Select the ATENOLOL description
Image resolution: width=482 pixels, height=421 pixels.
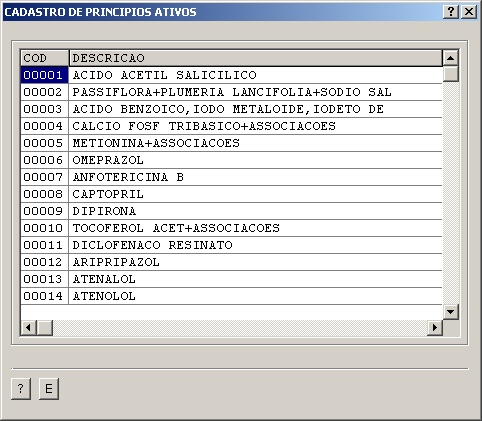coord(256,296)
